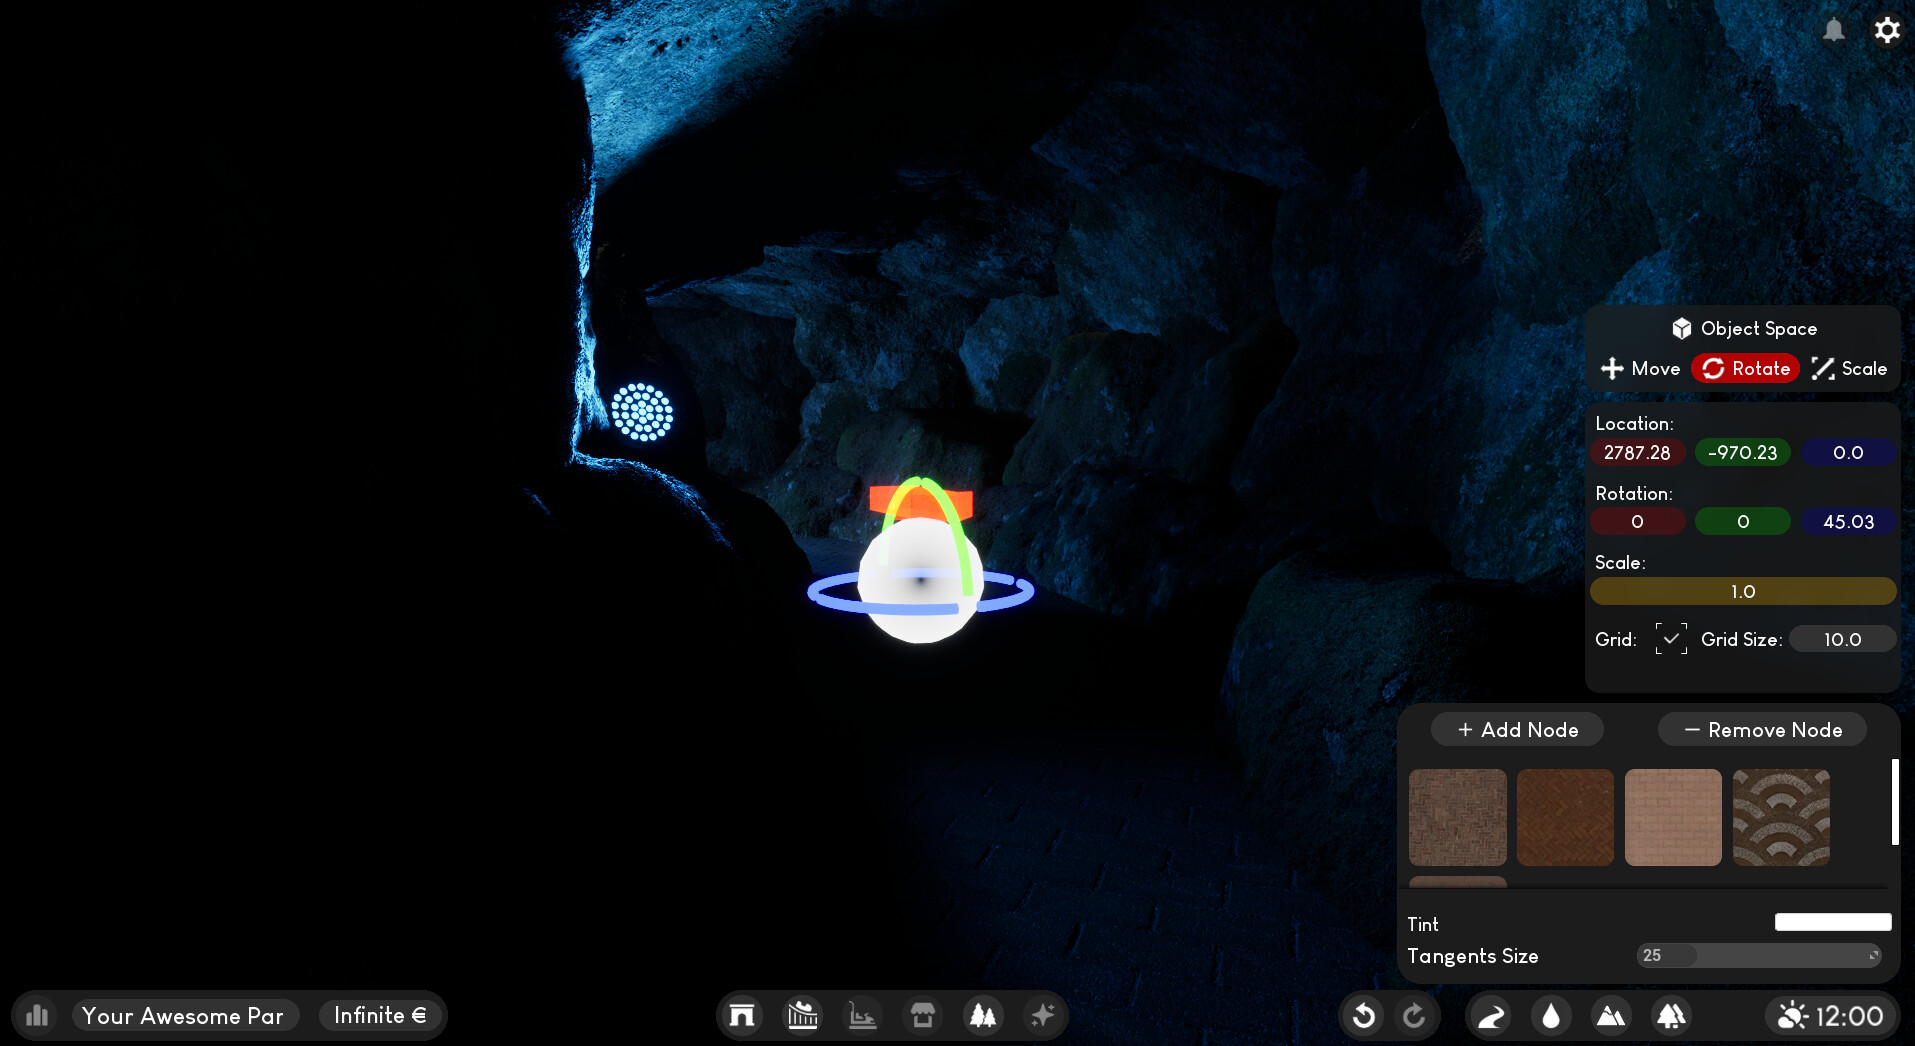Select the special effects sparkle tool

point(1042,1015)
